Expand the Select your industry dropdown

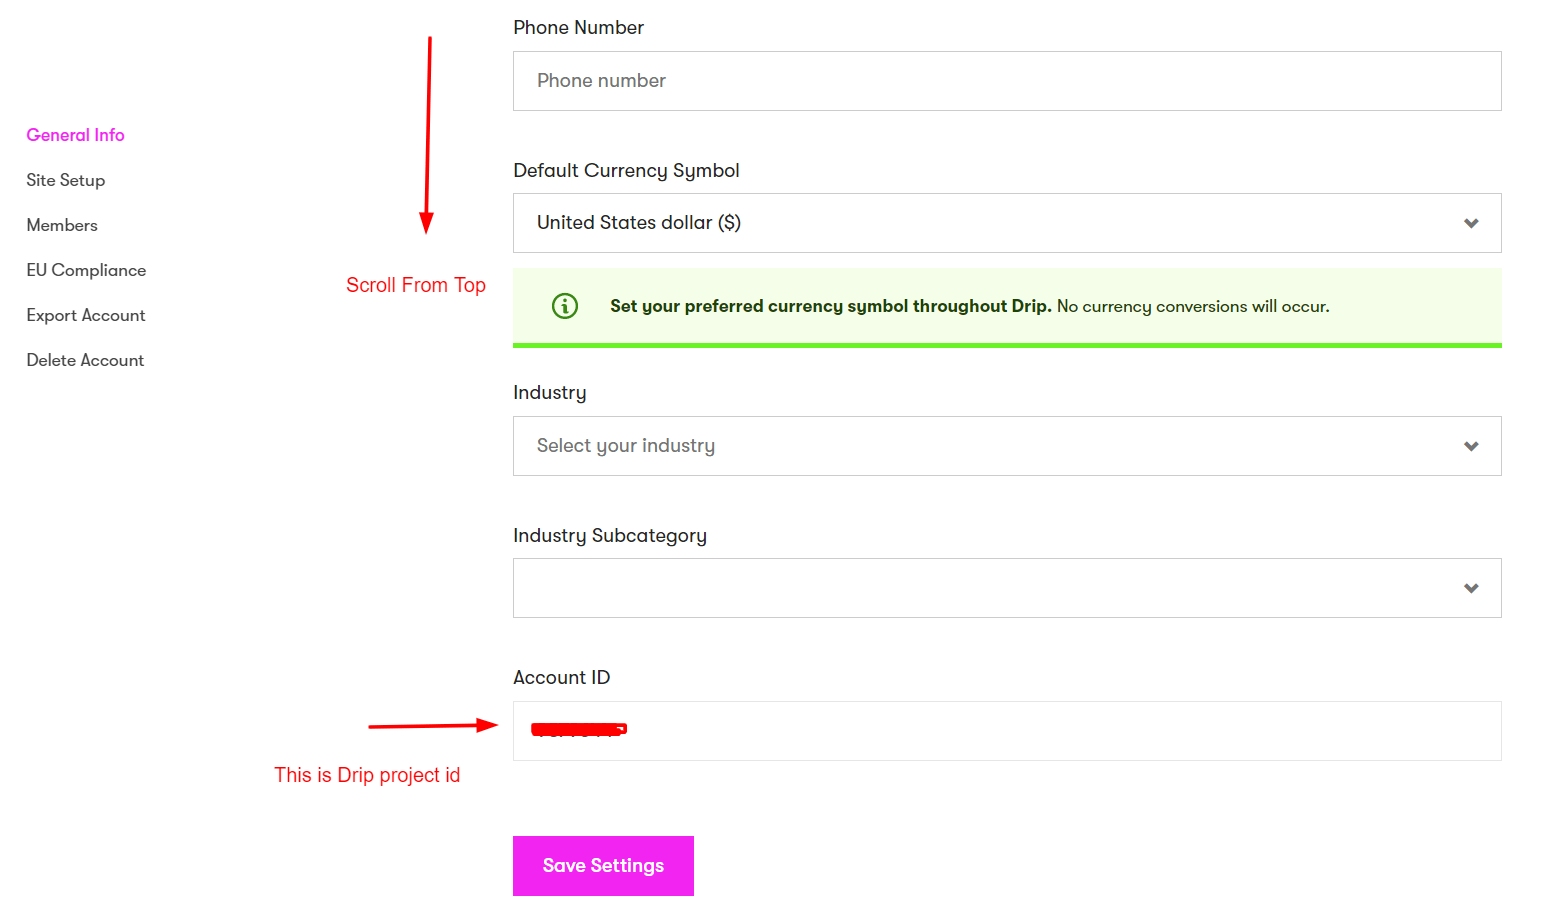1006,446
